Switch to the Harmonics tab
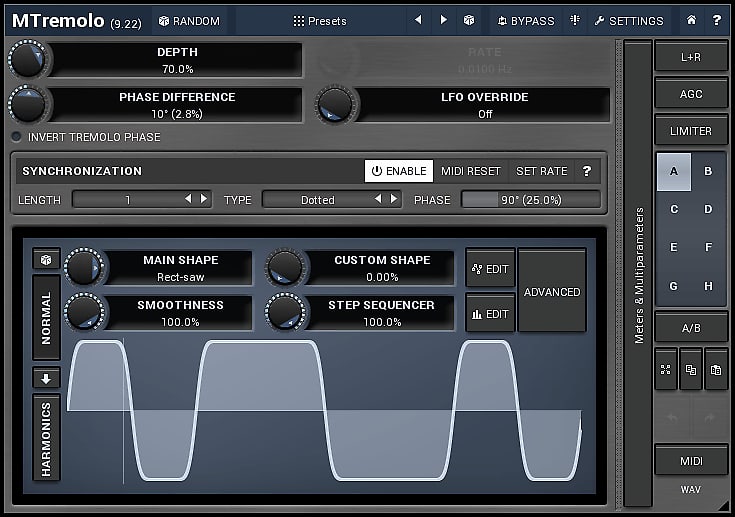Screen dimensions: 735x517 46,437
